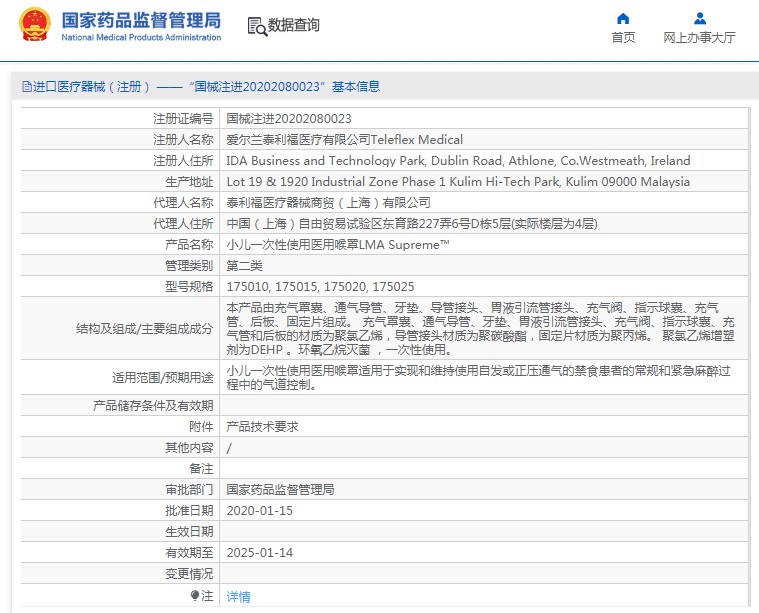Image resolution: width=759 pixels, height=613 pixels.
Task: Click the 变更情况 label
Action: tap(189, 574)
